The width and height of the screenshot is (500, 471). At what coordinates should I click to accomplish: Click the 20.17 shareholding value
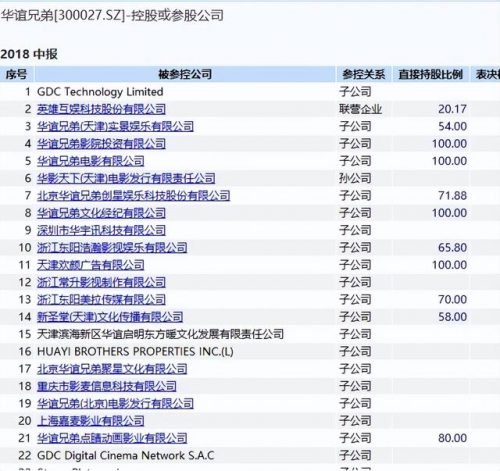pyautogui.click(x=452, y=109)
